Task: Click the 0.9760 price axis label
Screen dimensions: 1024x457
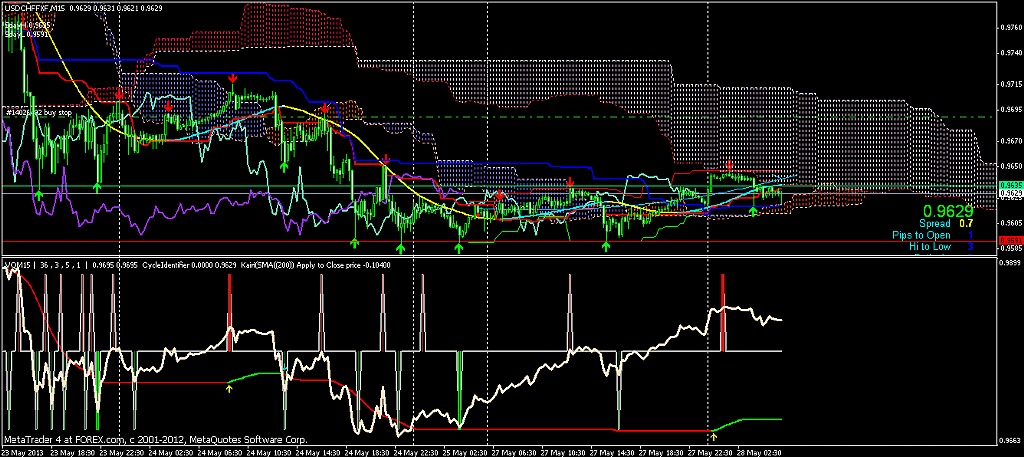Action: pyautogui.click(x=1011, y=27)
